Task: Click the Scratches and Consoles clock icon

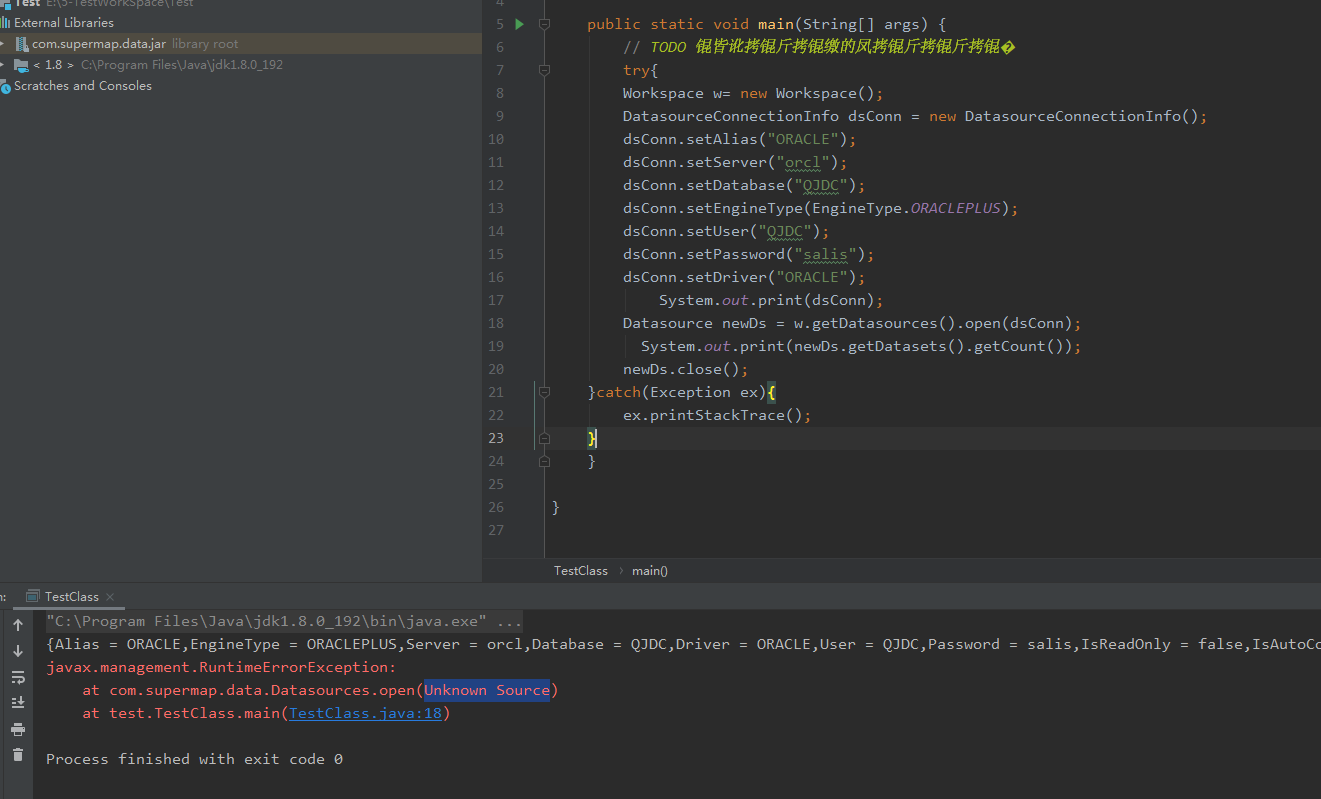Action: [6, 87]
